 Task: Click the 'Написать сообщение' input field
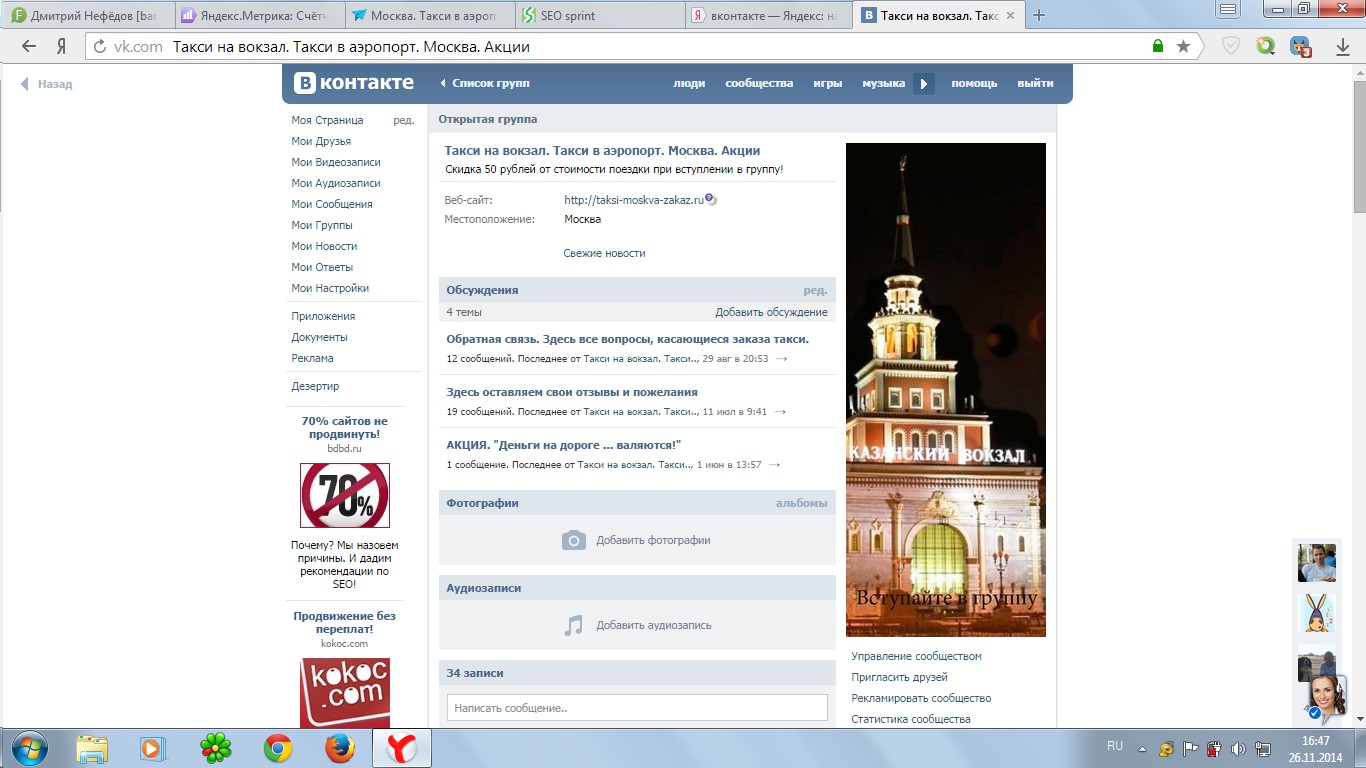[x=637, y=708]
